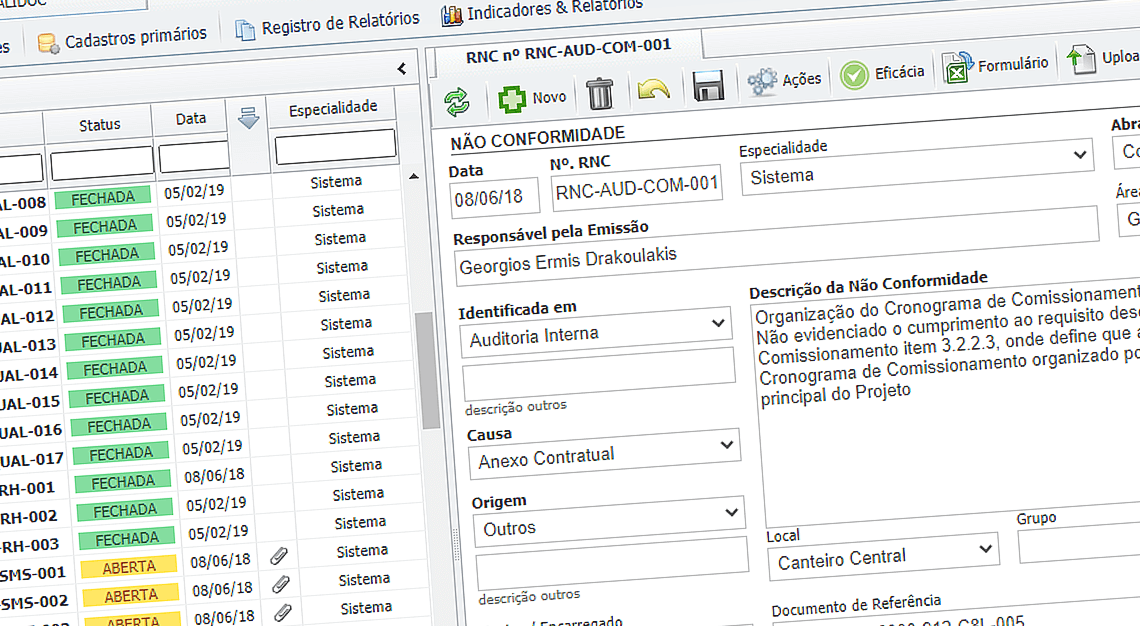
Task: Collapse the left grid panel with the arrow
Action: [402, 69]
